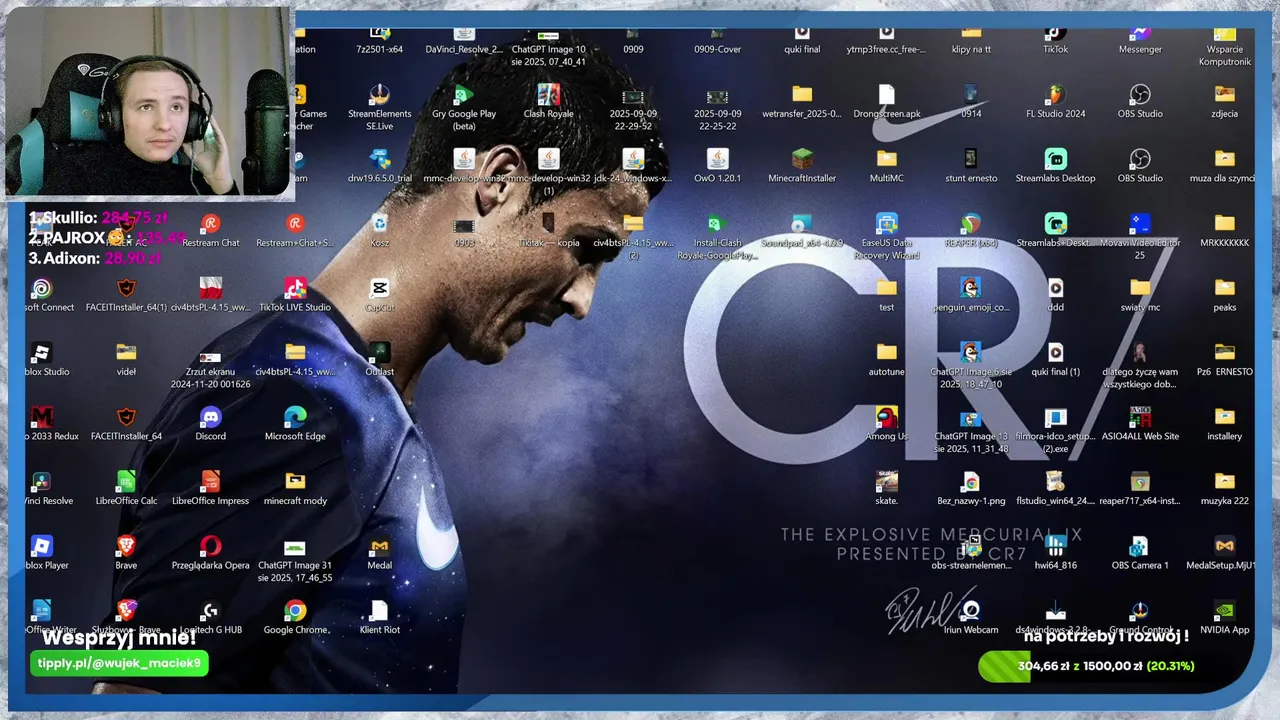
Task: Select video 2025-09-09 22-29-52
Action: tap(632, 107)
